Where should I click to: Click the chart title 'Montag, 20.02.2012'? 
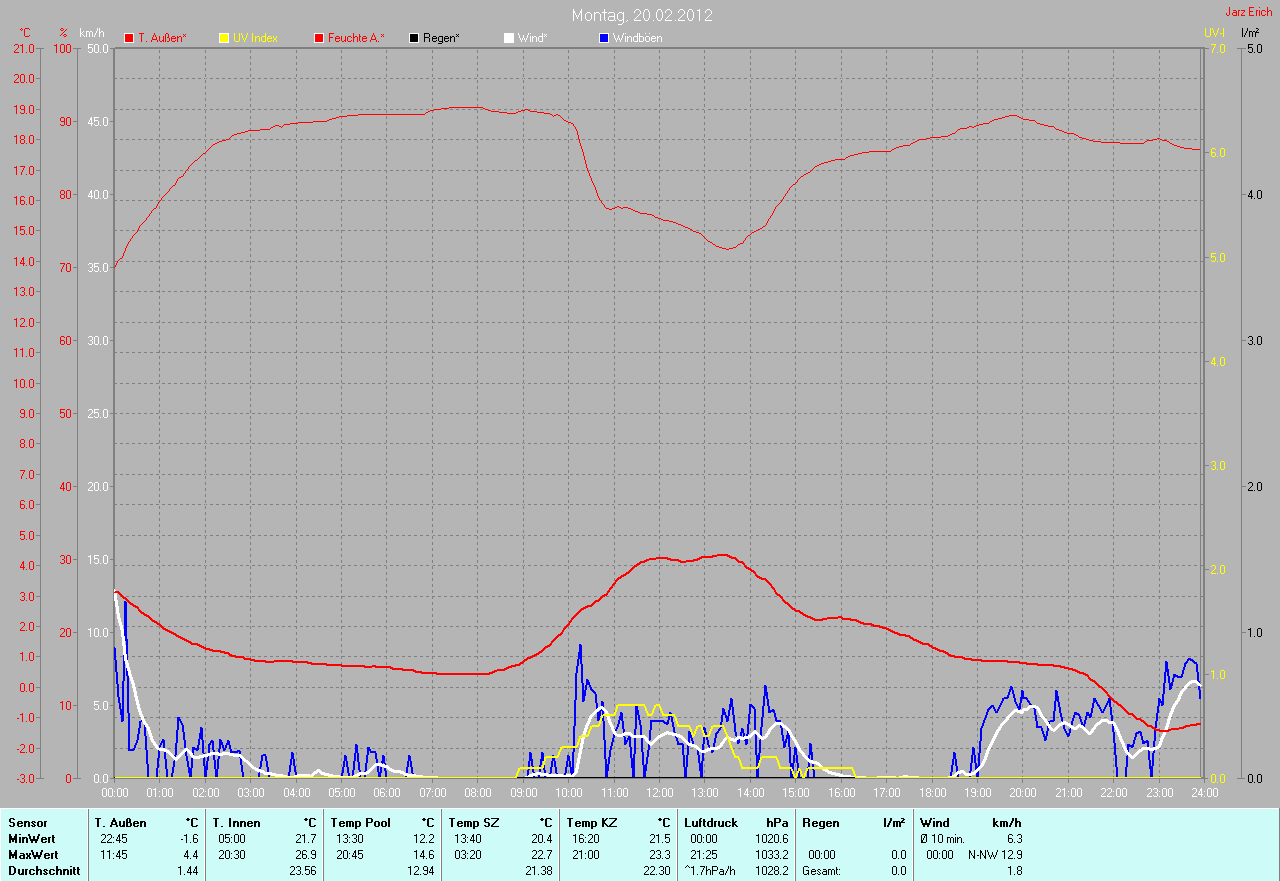[x=642, y=15]
